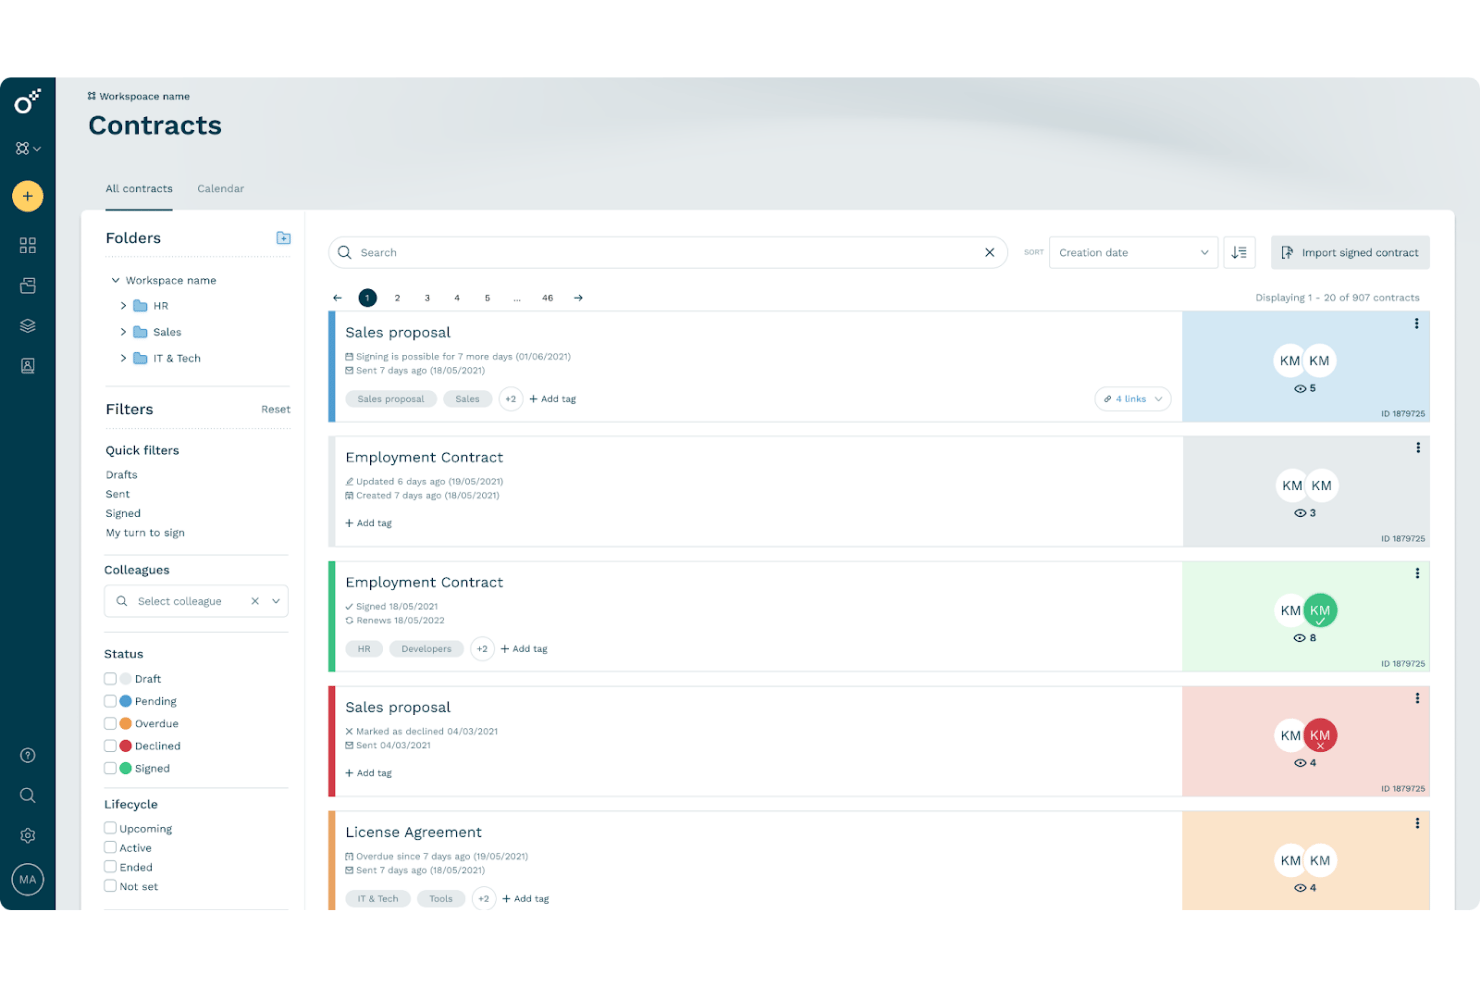Screen dimensions: 1480x987
Task: Expand the HR folder
Action: tap(123, 306)
